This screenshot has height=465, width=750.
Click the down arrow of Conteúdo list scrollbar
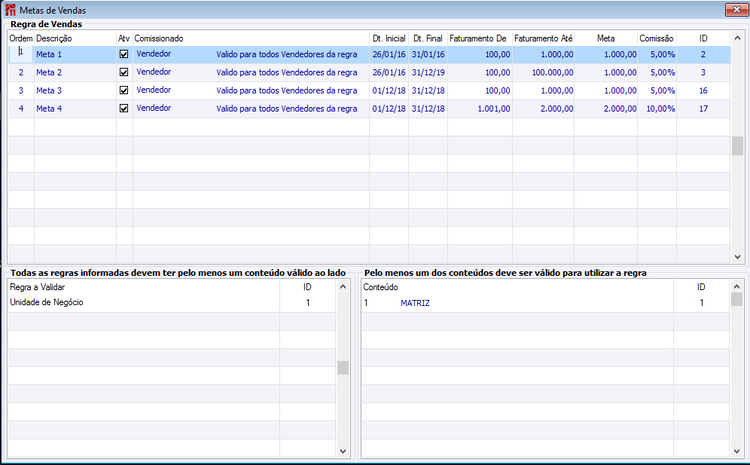point(737,451)
